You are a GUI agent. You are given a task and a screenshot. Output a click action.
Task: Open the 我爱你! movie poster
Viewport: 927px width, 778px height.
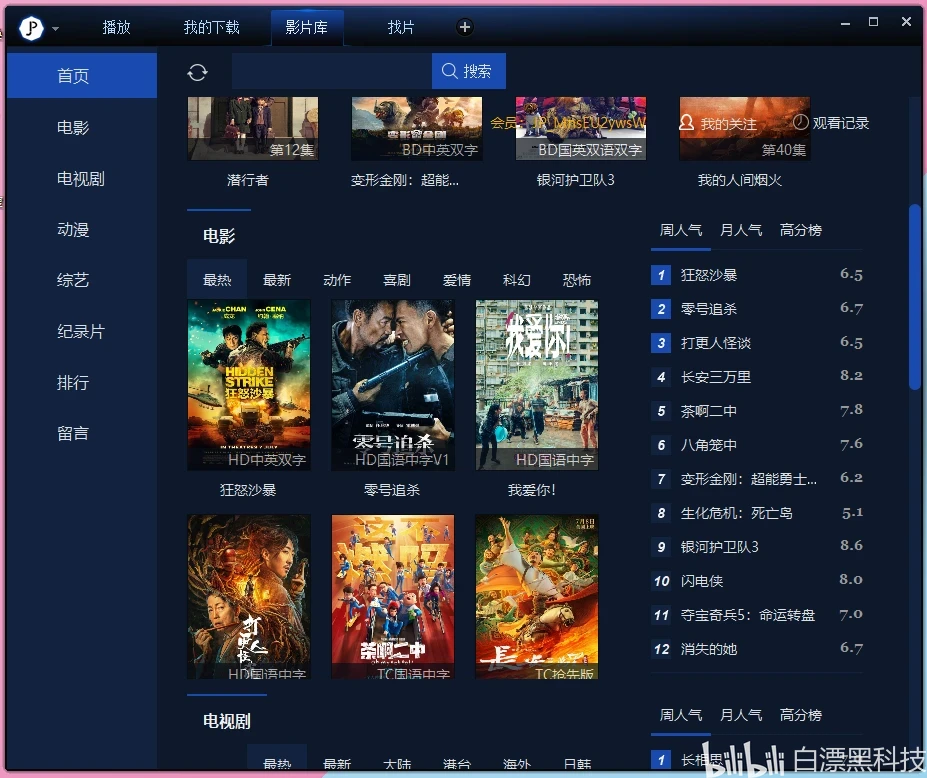(537, 385)
